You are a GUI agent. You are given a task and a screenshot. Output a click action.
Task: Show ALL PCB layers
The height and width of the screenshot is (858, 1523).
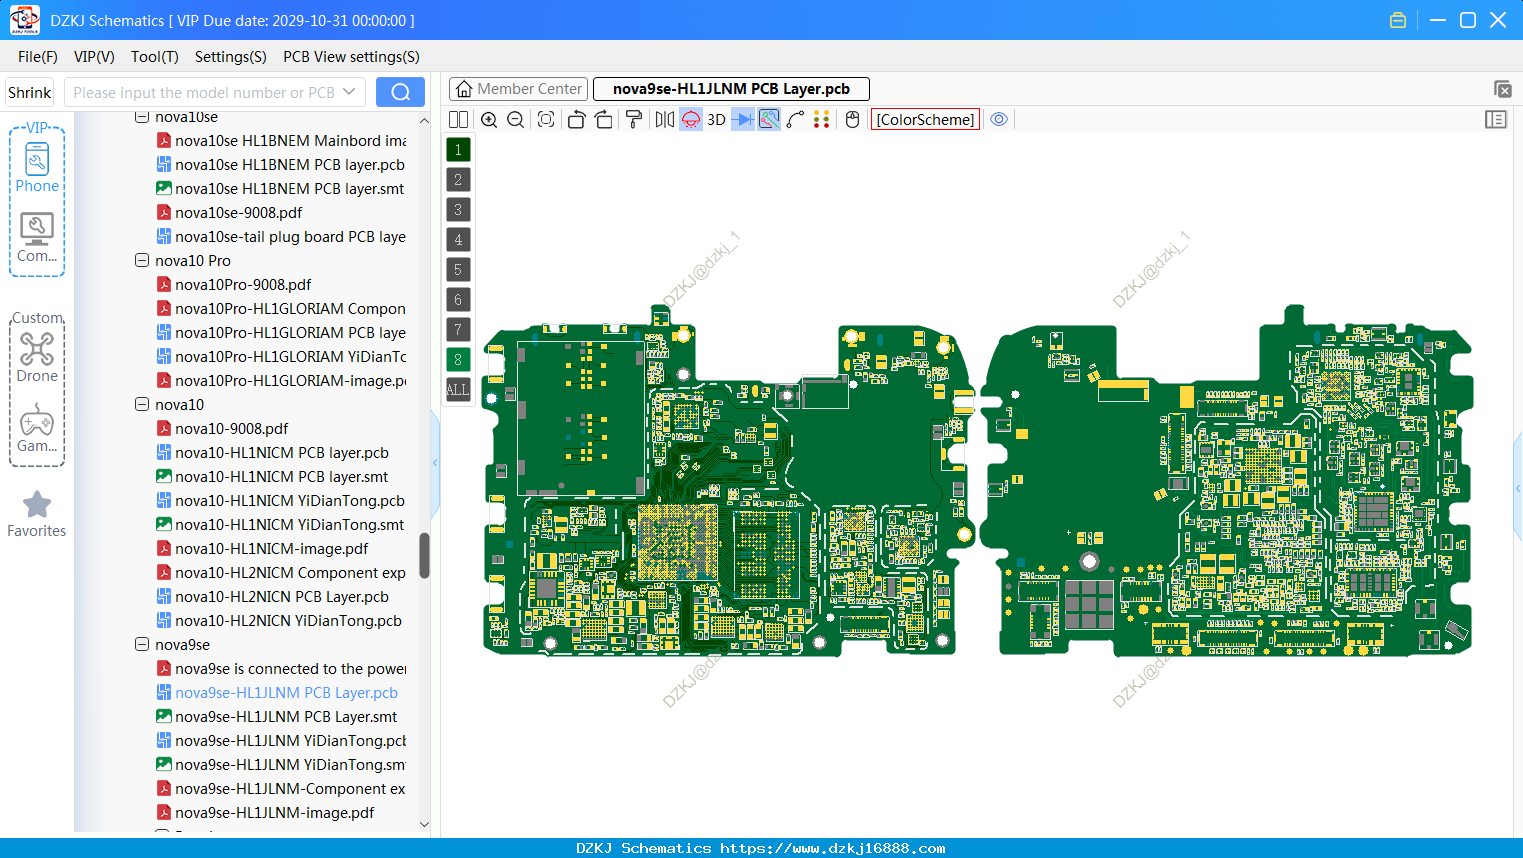tap(458, 390)
